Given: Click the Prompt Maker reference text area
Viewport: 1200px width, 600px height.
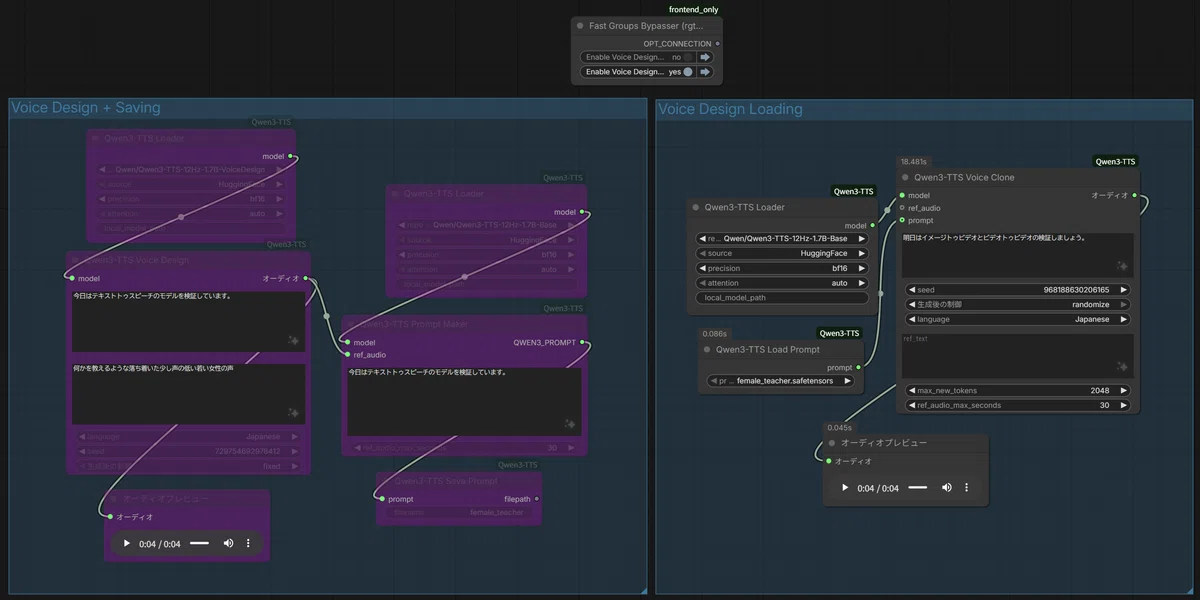Looking at the screenshot, I should point(465,402).
